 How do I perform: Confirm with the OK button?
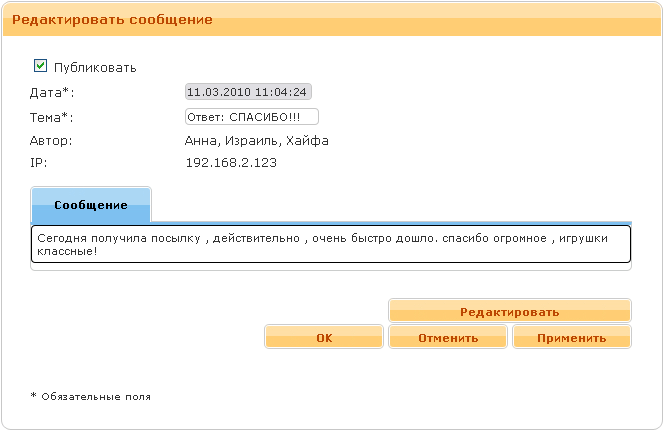pos(324,338)
